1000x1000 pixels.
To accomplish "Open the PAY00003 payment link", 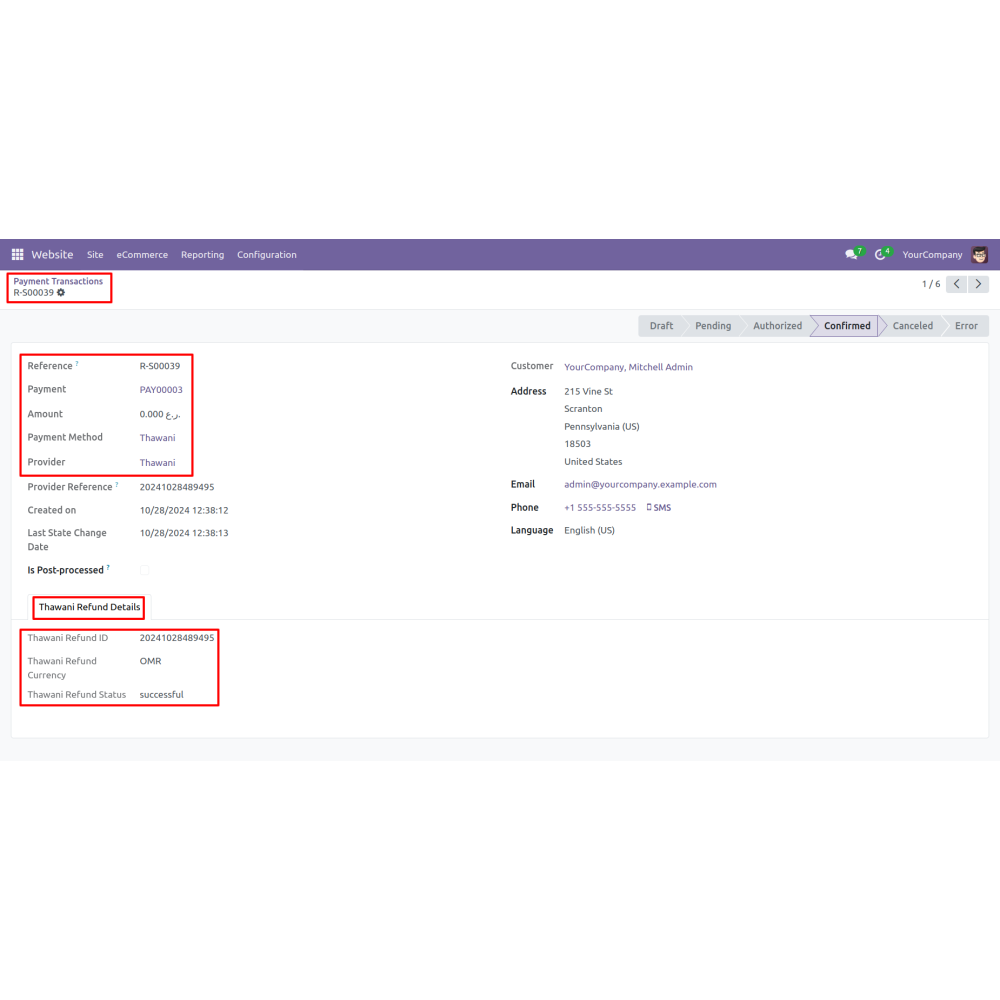I will [161, 390].
